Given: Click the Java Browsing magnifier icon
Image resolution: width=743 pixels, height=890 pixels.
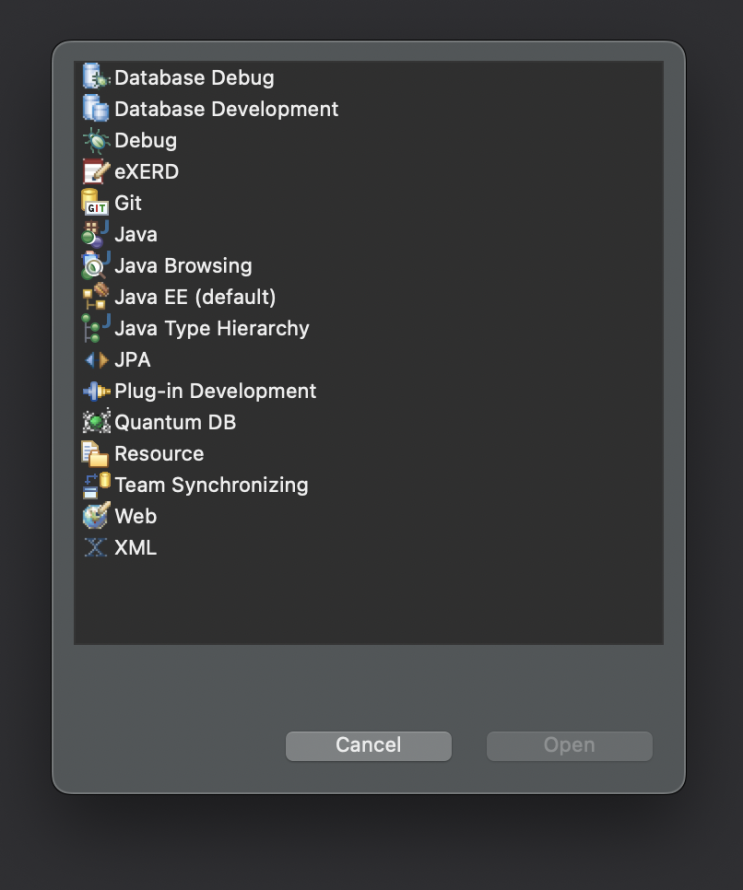Looking at the screenshot, I should coord(95,265).
